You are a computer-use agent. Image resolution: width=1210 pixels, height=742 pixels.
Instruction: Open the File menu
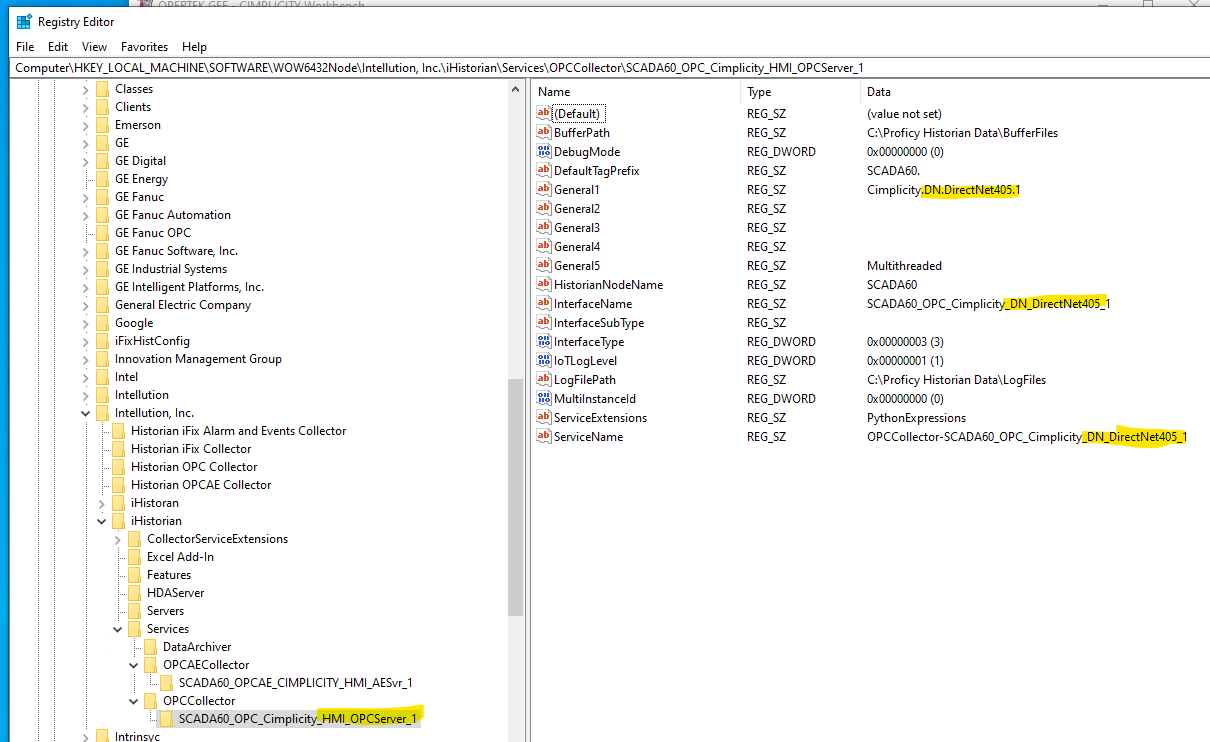pos(25,47)
